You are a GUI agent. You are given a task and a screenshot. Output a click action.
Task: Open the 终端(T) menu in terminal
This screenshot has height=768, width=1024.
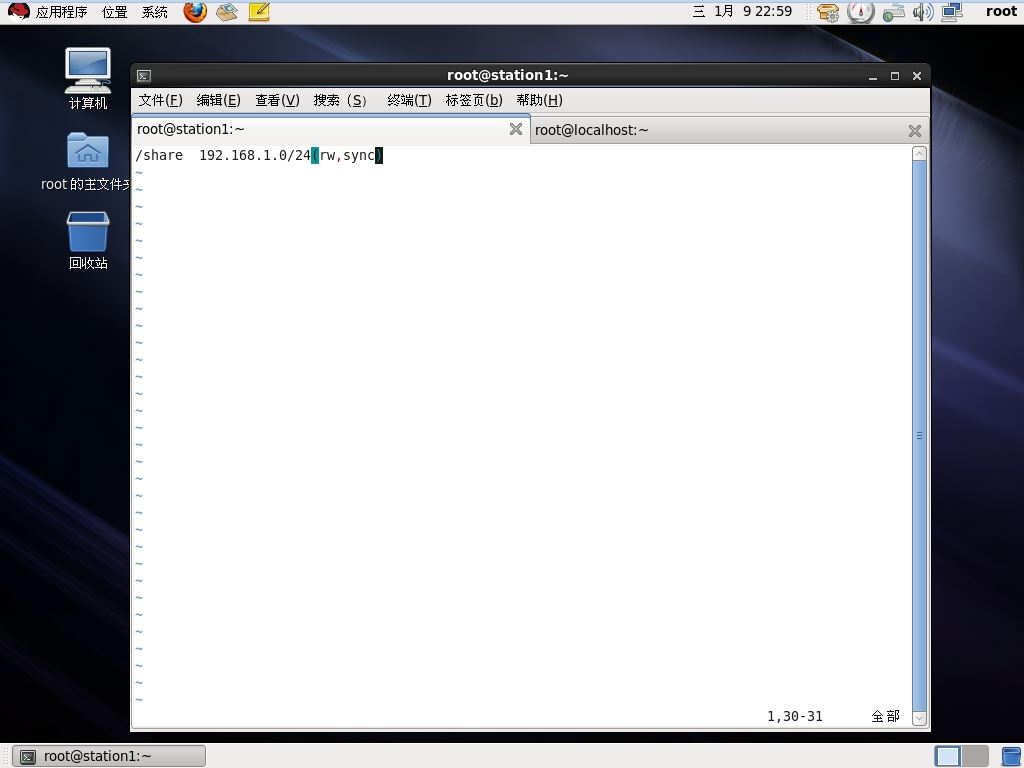coord(409,100)
